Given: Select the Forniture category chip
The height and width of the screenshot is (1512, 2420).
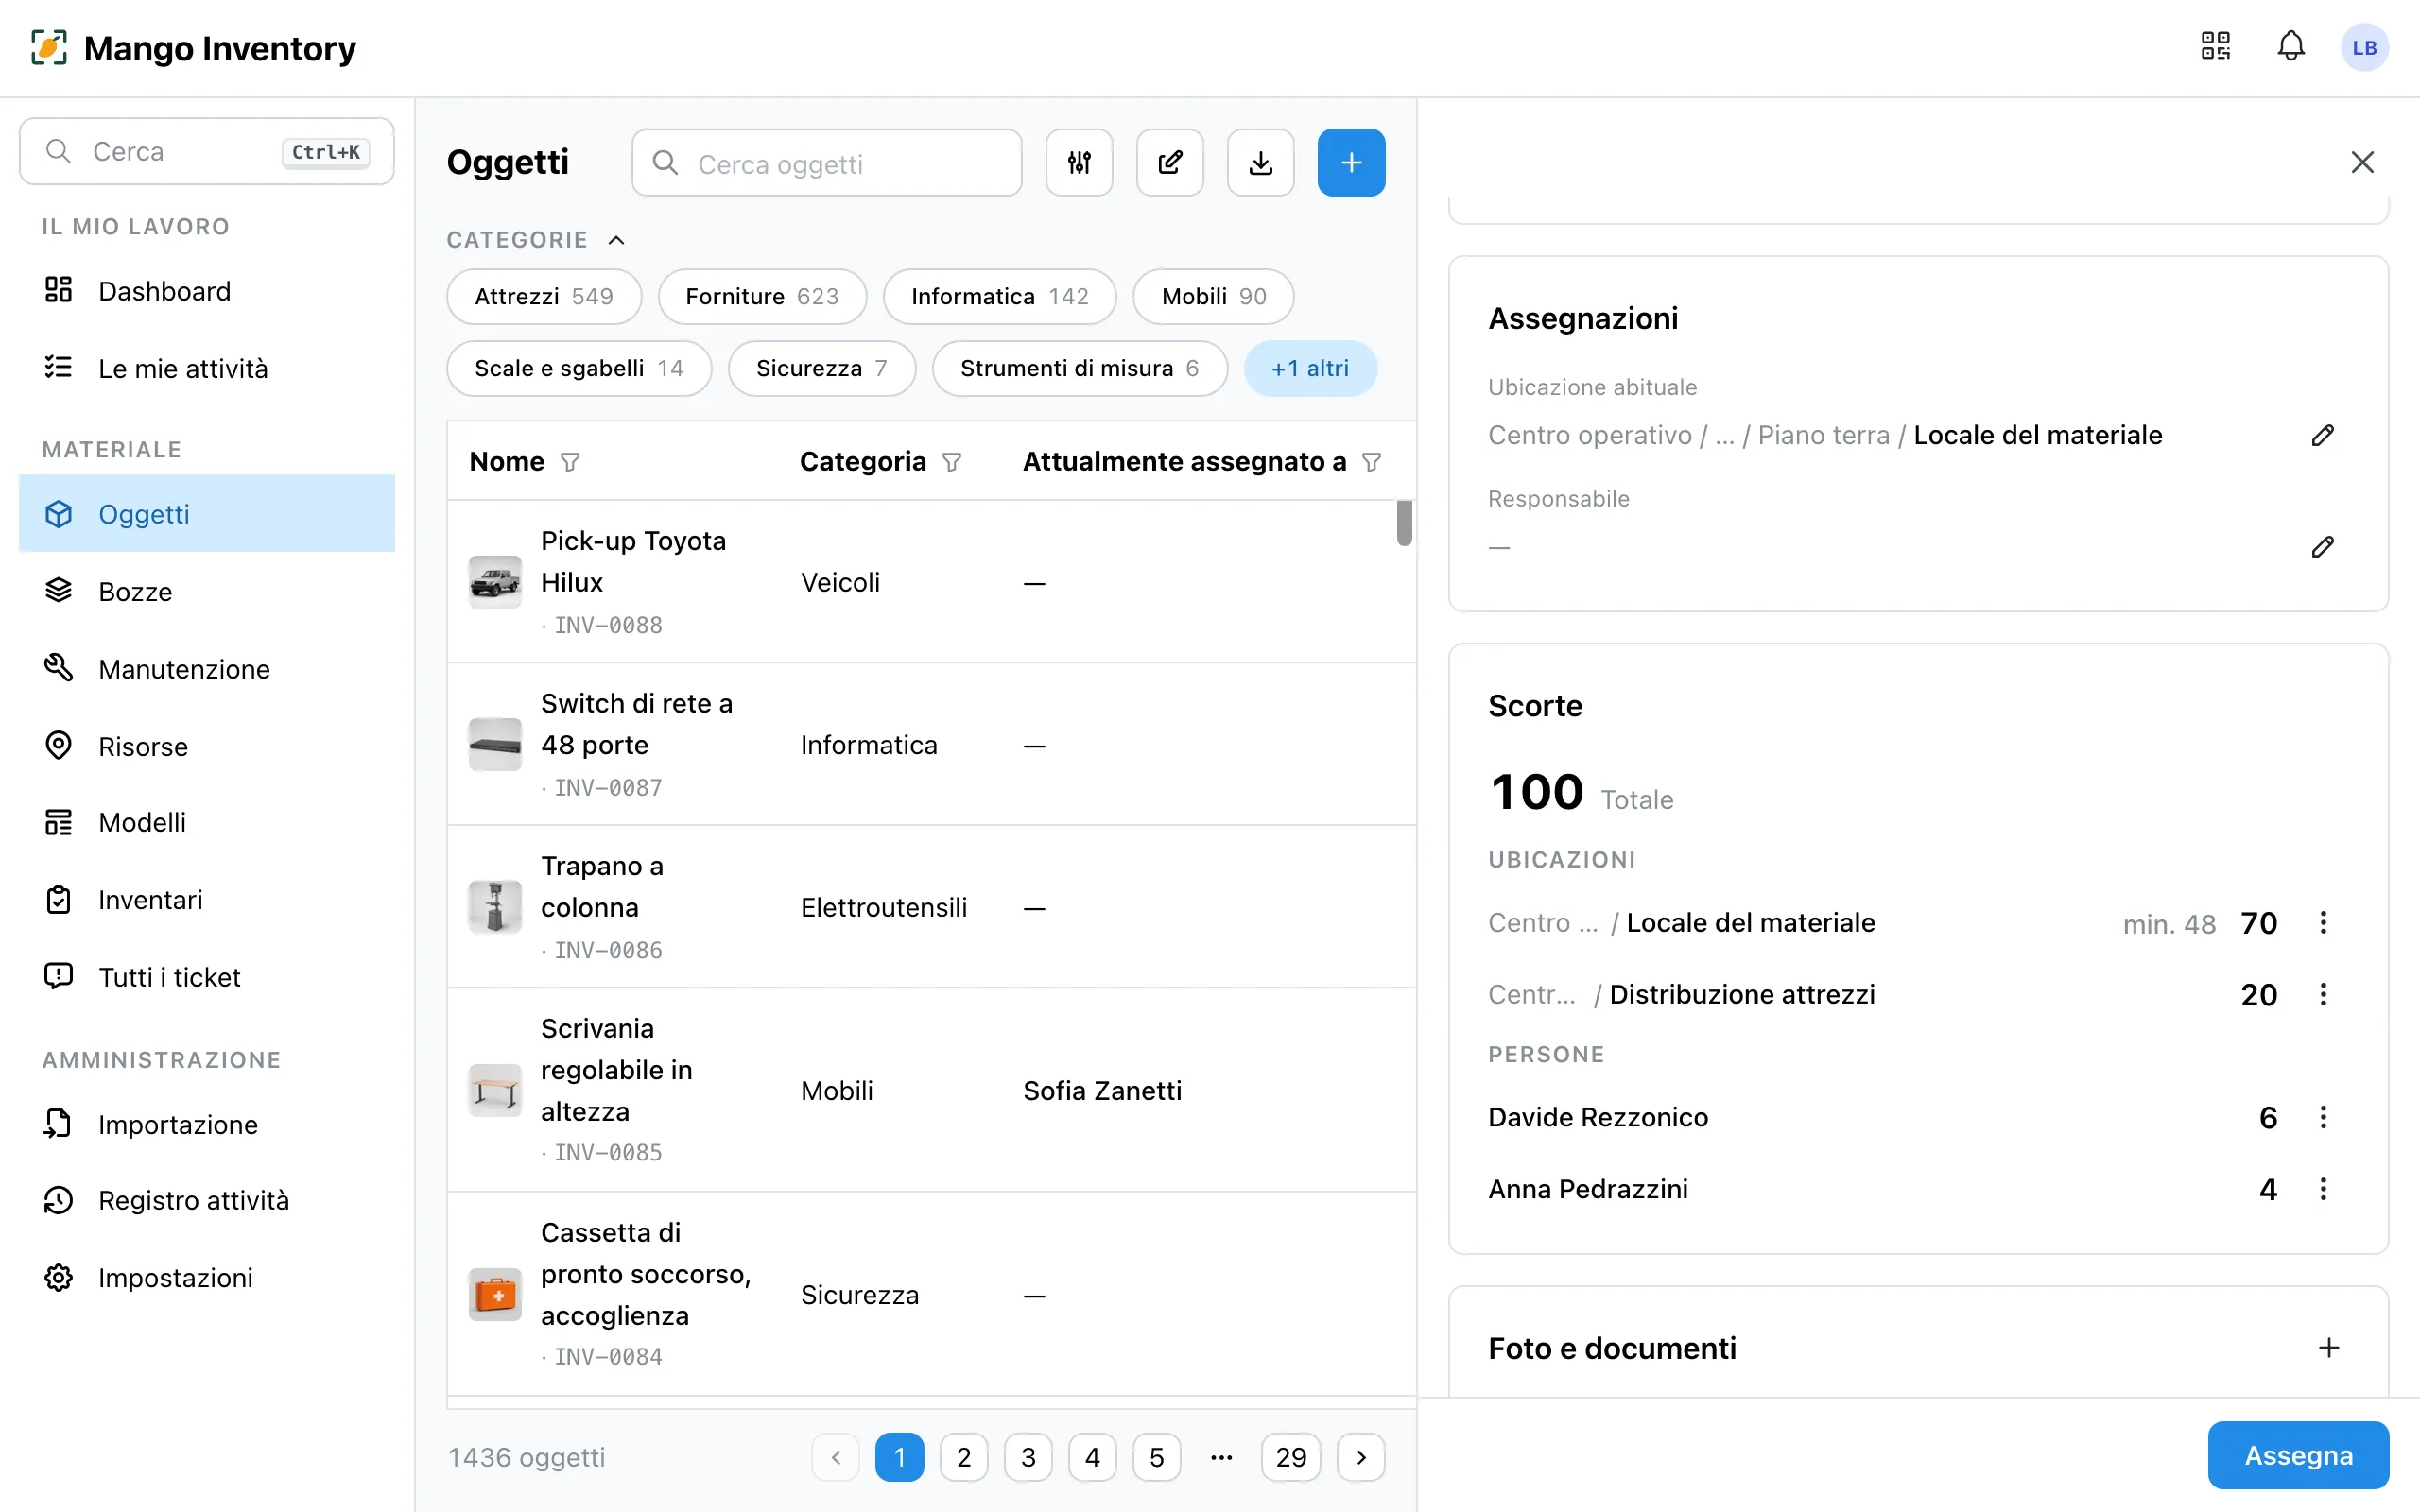Looking at the screenshot, I should (x=762, y=297).
